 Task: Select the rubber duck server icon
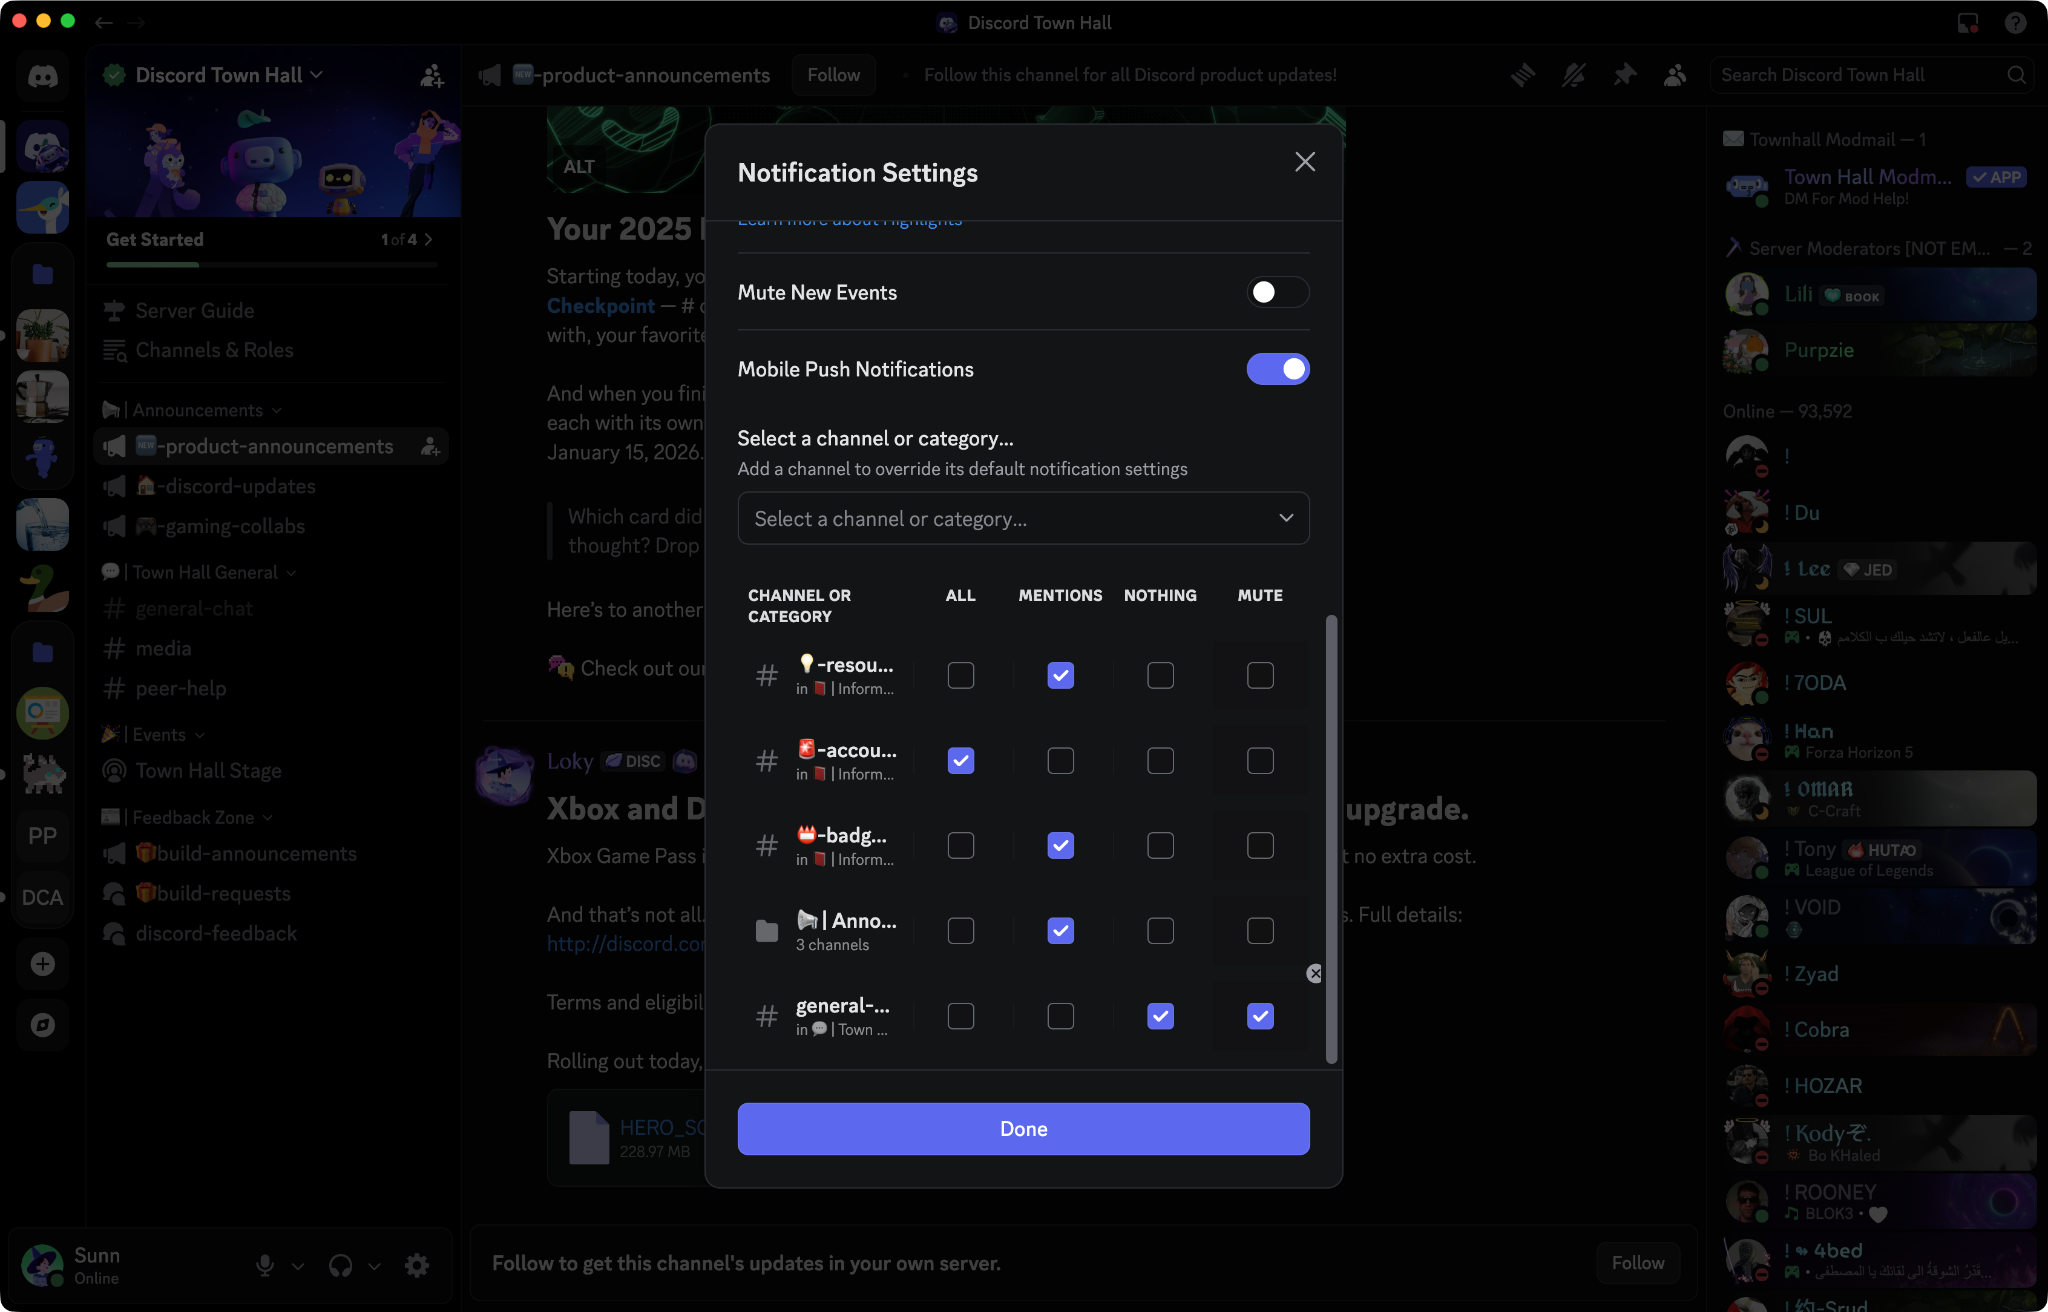pos(42,587)
